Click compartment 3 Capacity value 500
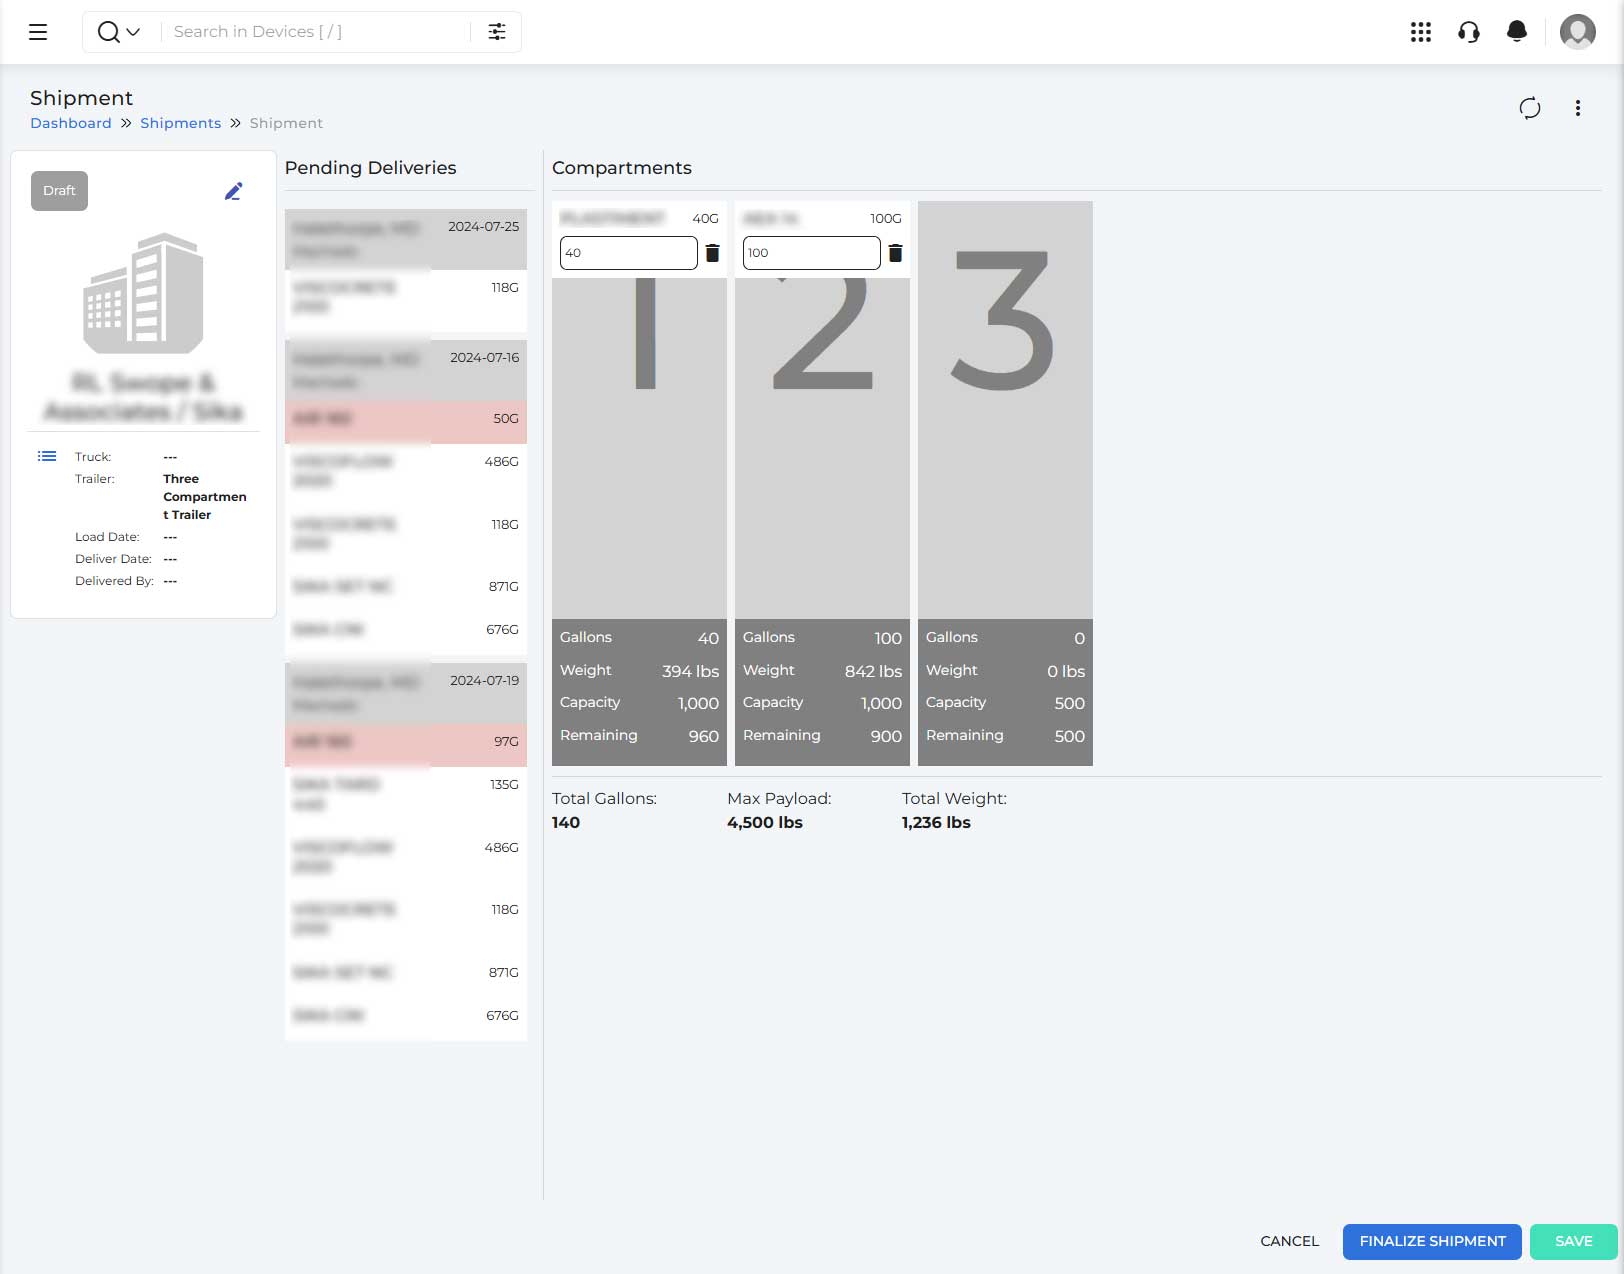The width and height of the screenshot is (1624, 1274). (x=1069, y=703)
